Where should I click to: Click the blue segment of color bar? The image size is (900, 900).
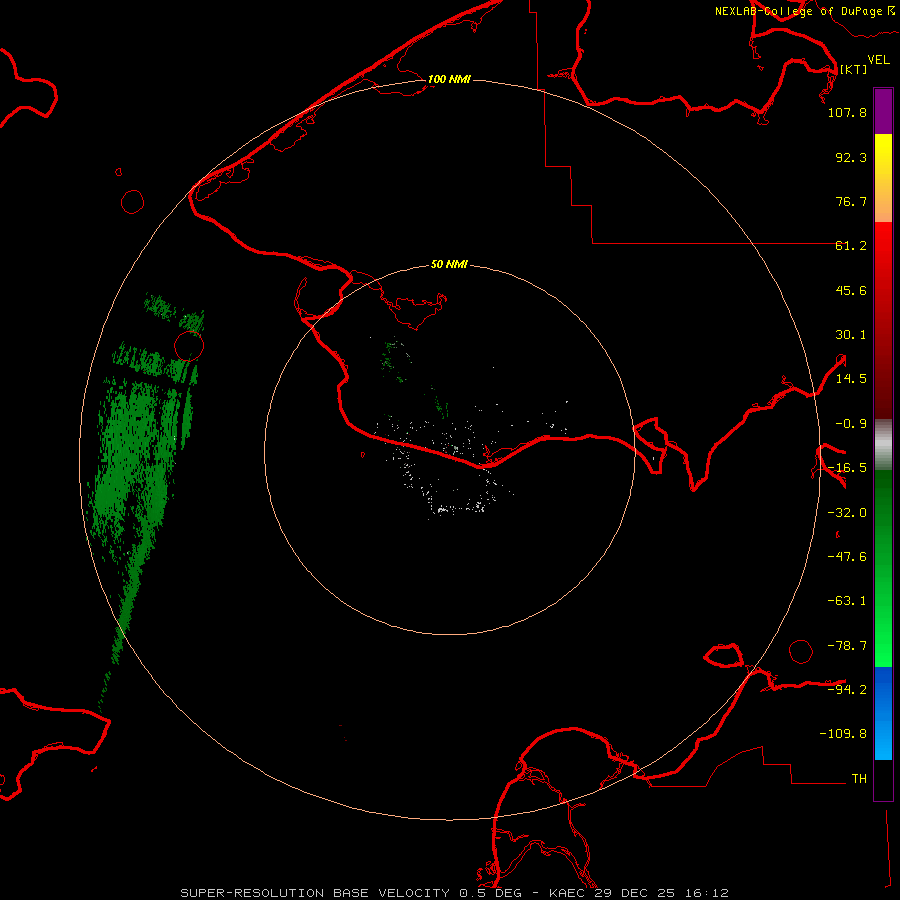coord(883,713)
